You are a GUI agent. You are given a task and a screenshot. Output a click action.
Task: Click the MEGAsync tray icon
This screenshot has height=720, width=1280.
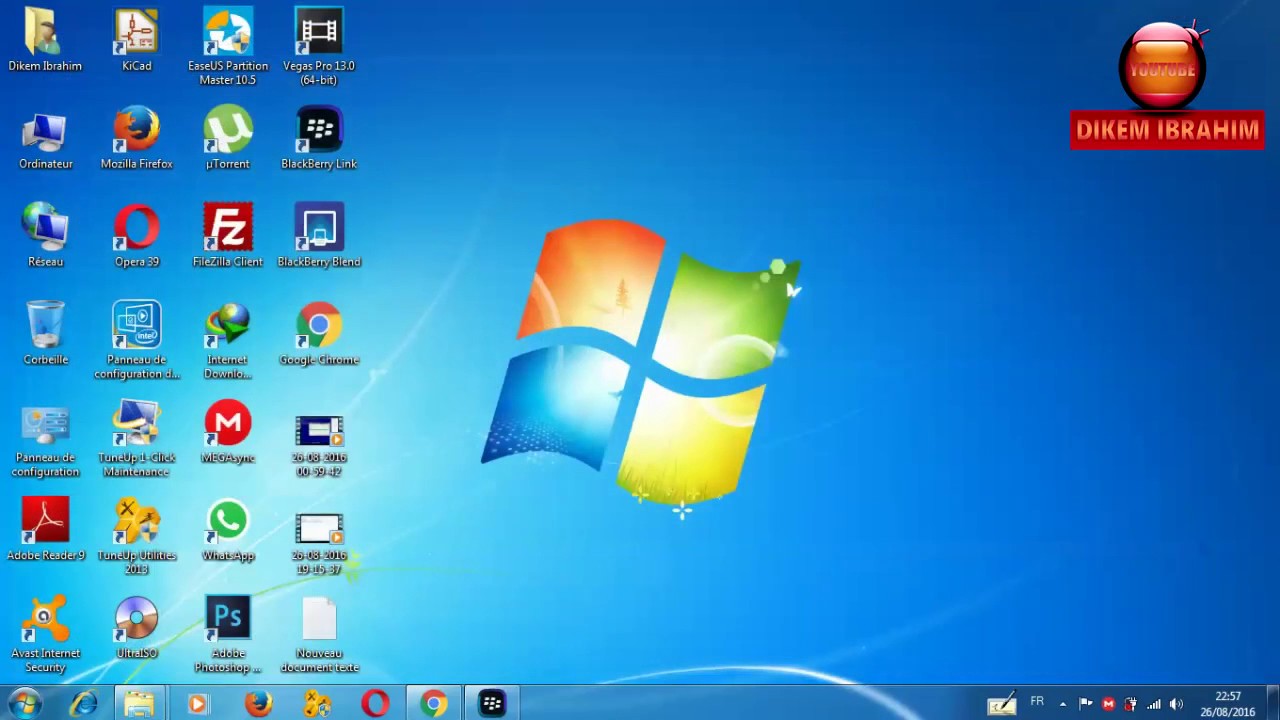click(x=1108, y=704)
